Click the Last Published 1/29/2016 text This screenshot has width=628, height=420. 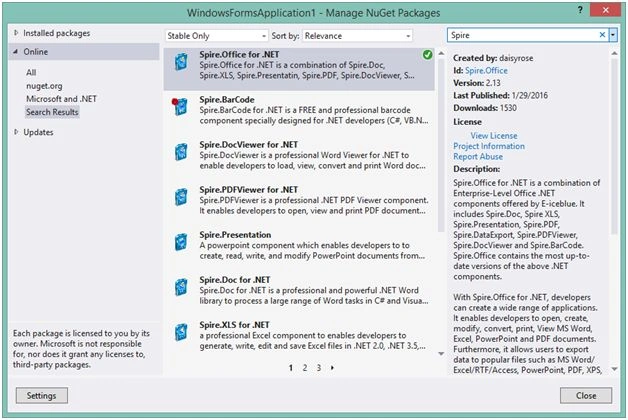[500, 95]
